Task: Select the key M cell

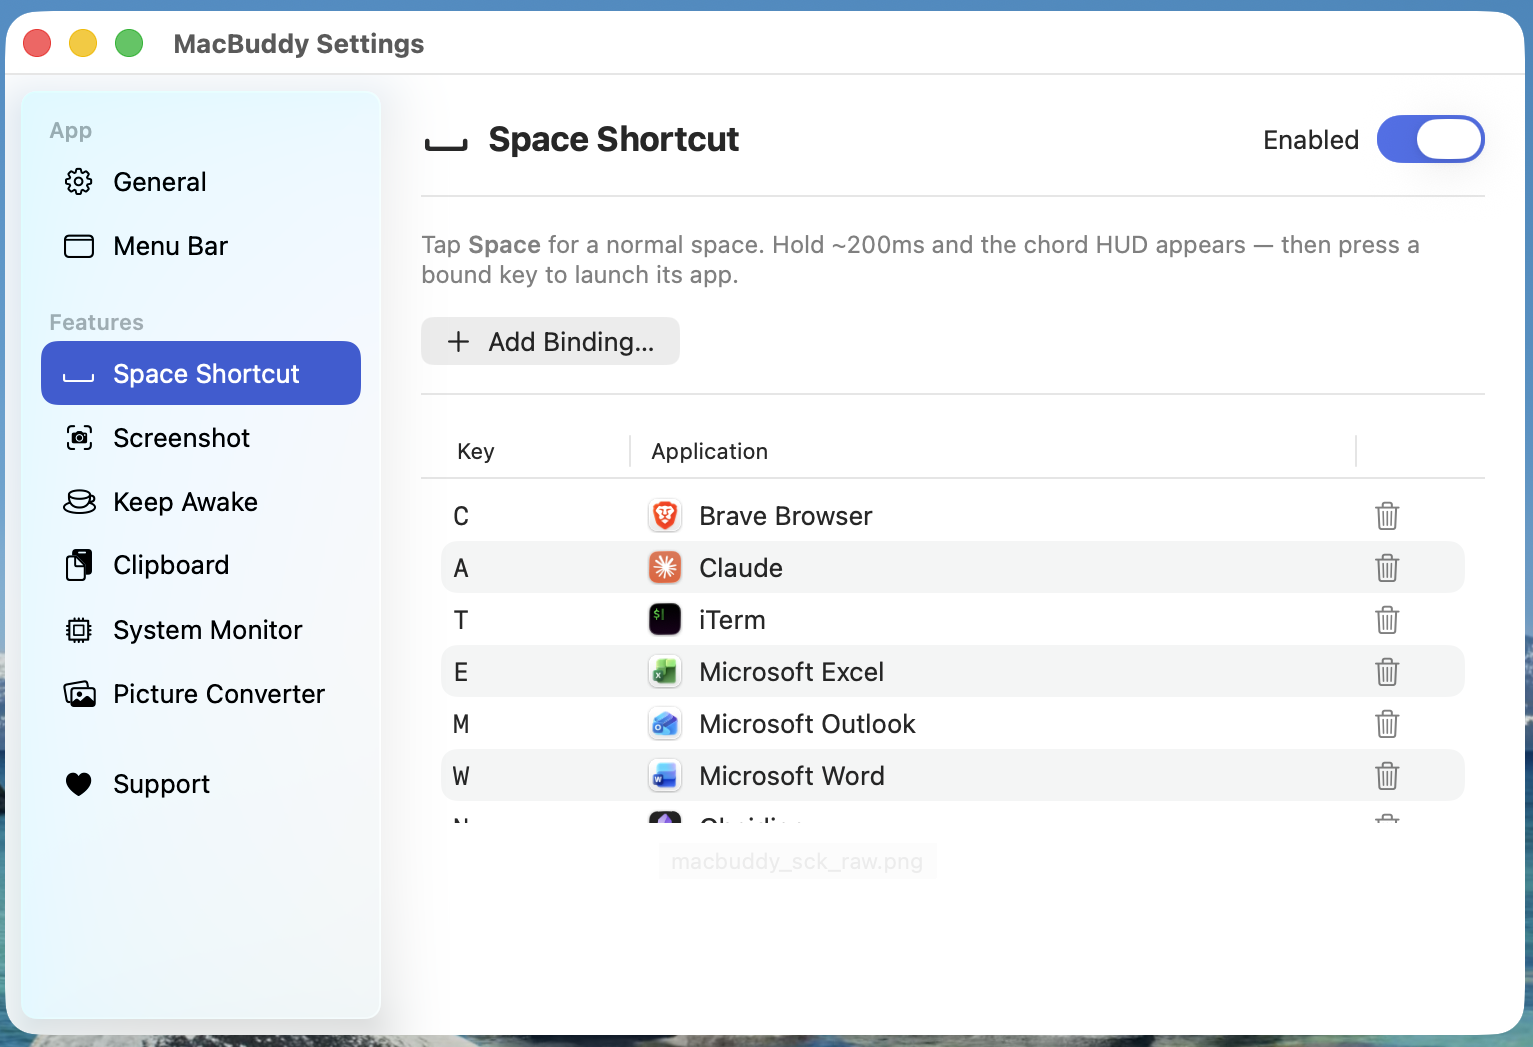Action: click(461, 724)
